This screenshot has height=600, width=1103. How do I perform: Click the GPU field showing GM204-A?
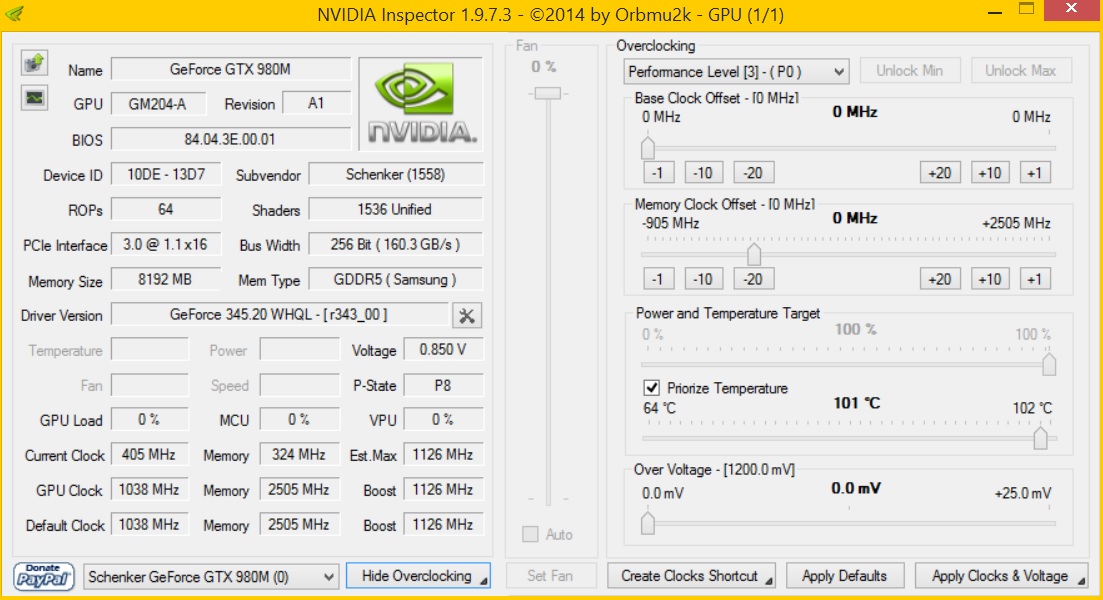coord(158,104)
